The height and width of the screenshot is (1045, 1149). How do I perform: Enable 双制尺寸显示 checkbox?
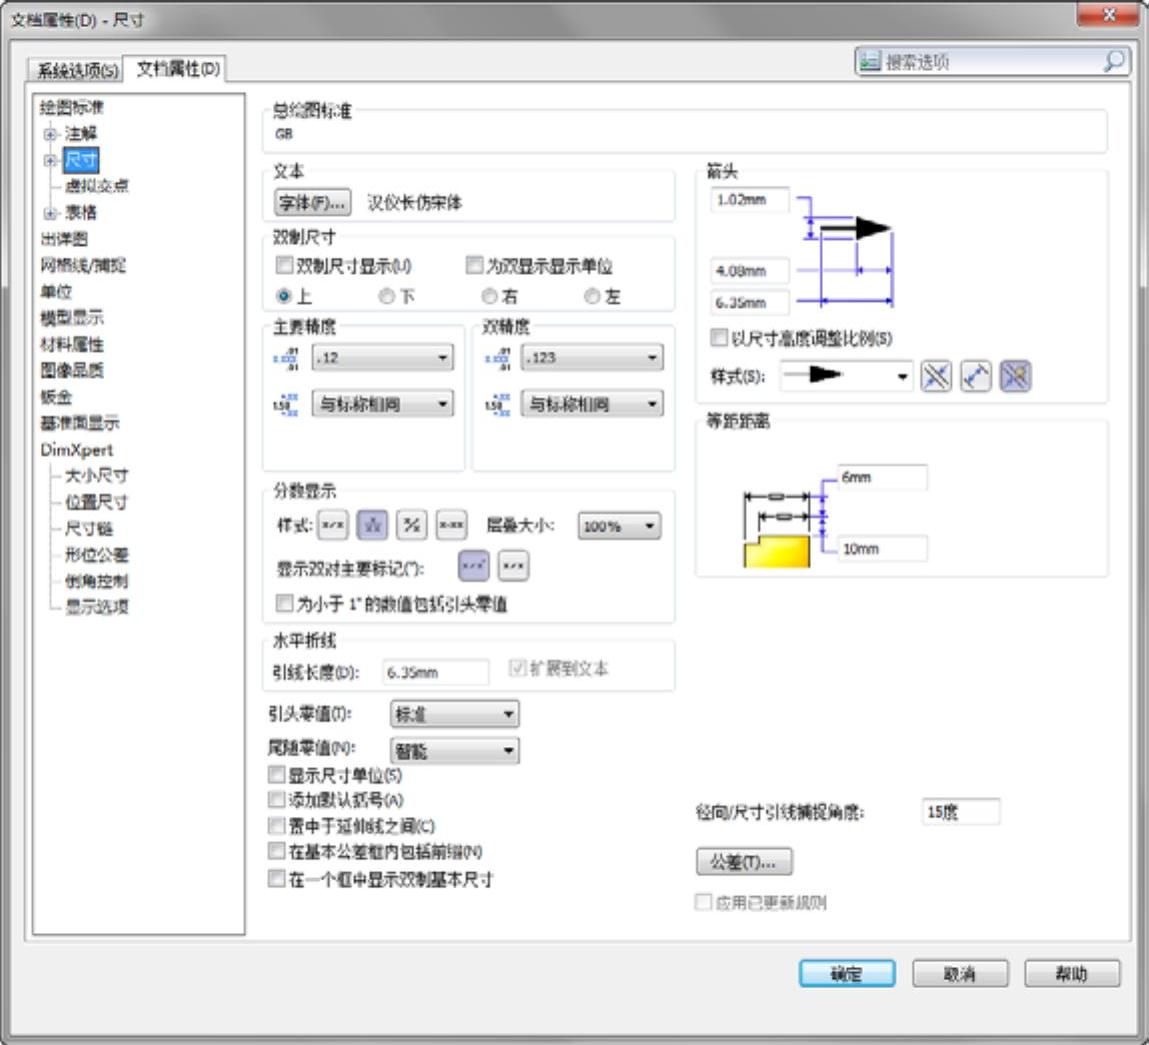coord(284,265)
